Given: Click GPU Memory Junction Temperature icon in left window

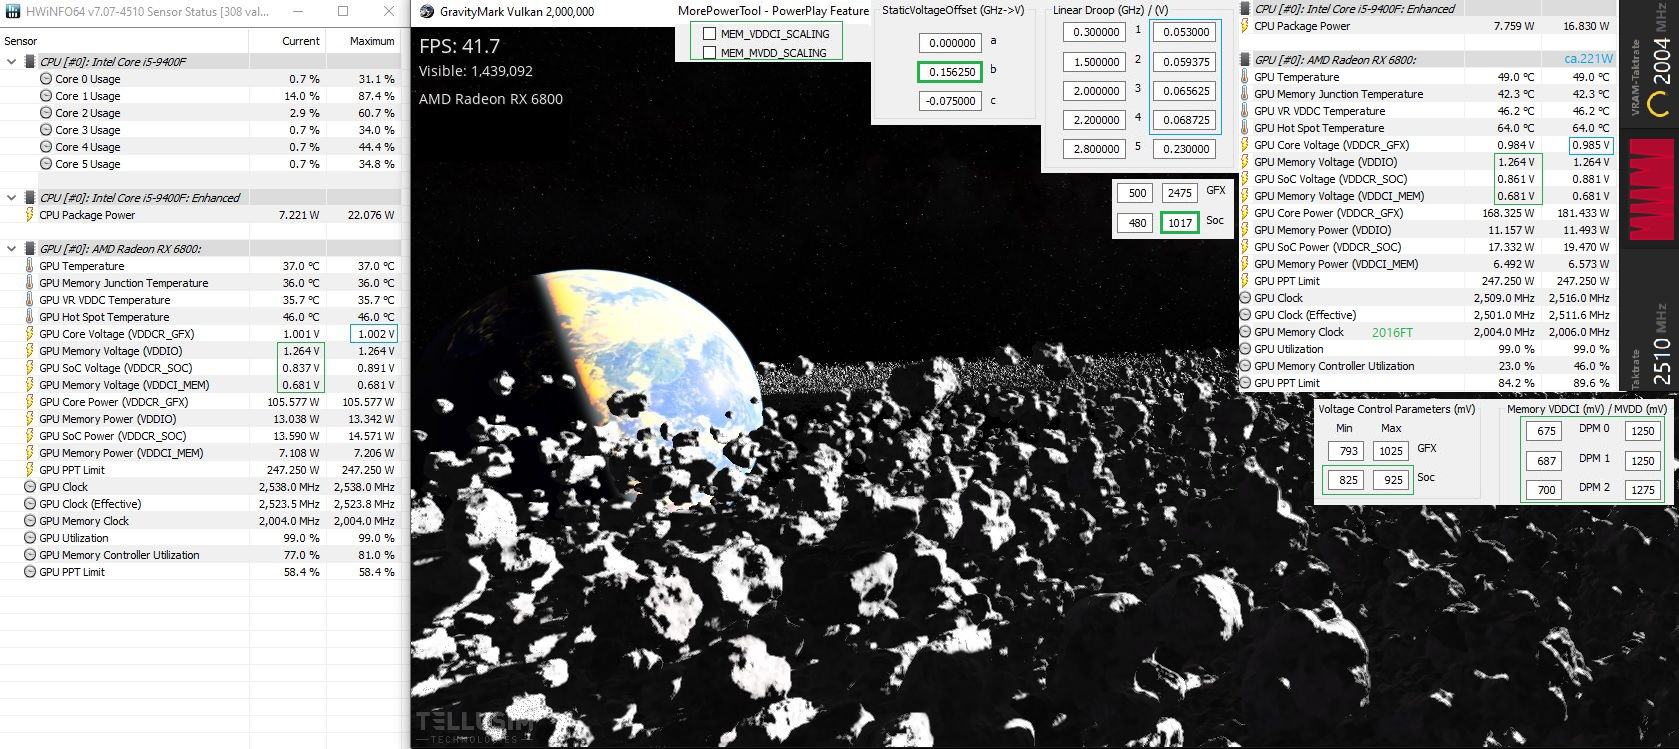Looking at the screenshot, I should coord(30,283).
